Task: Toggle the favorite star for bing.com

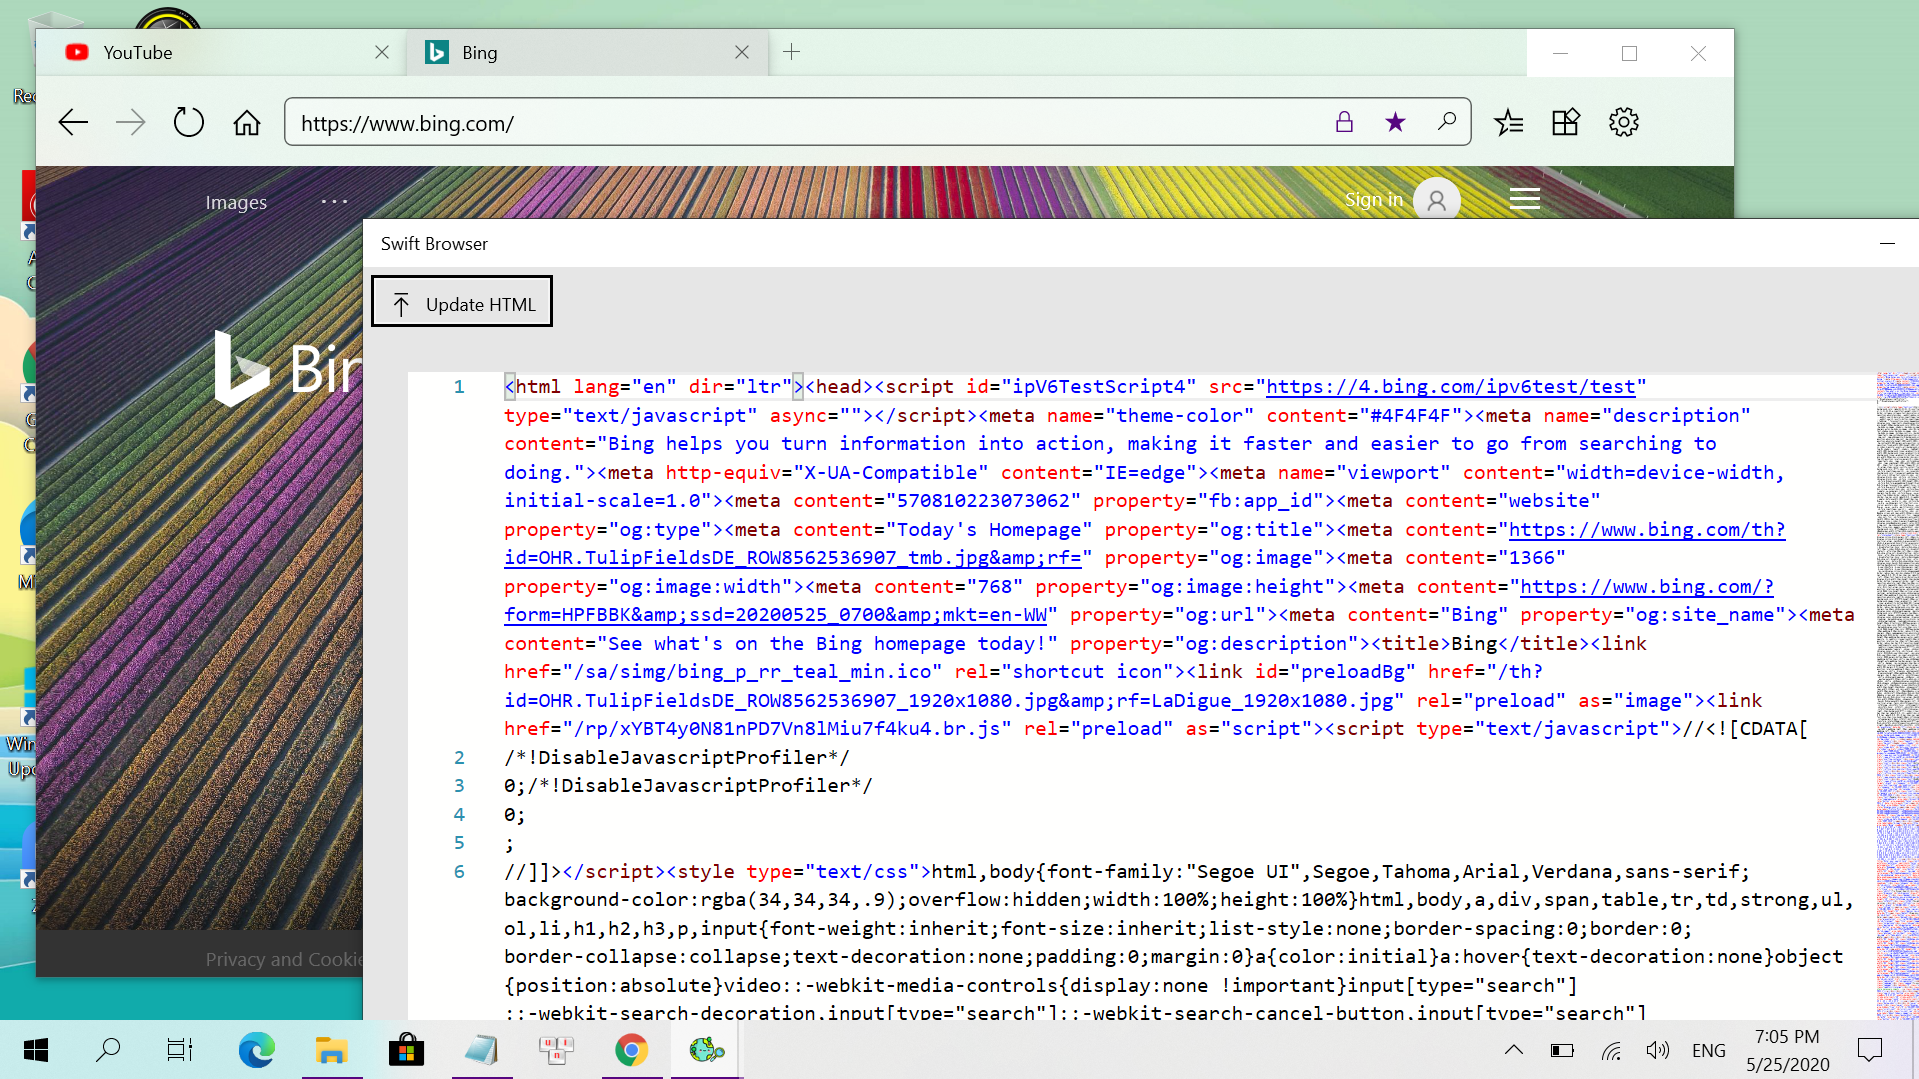Action: [1395, 122]
